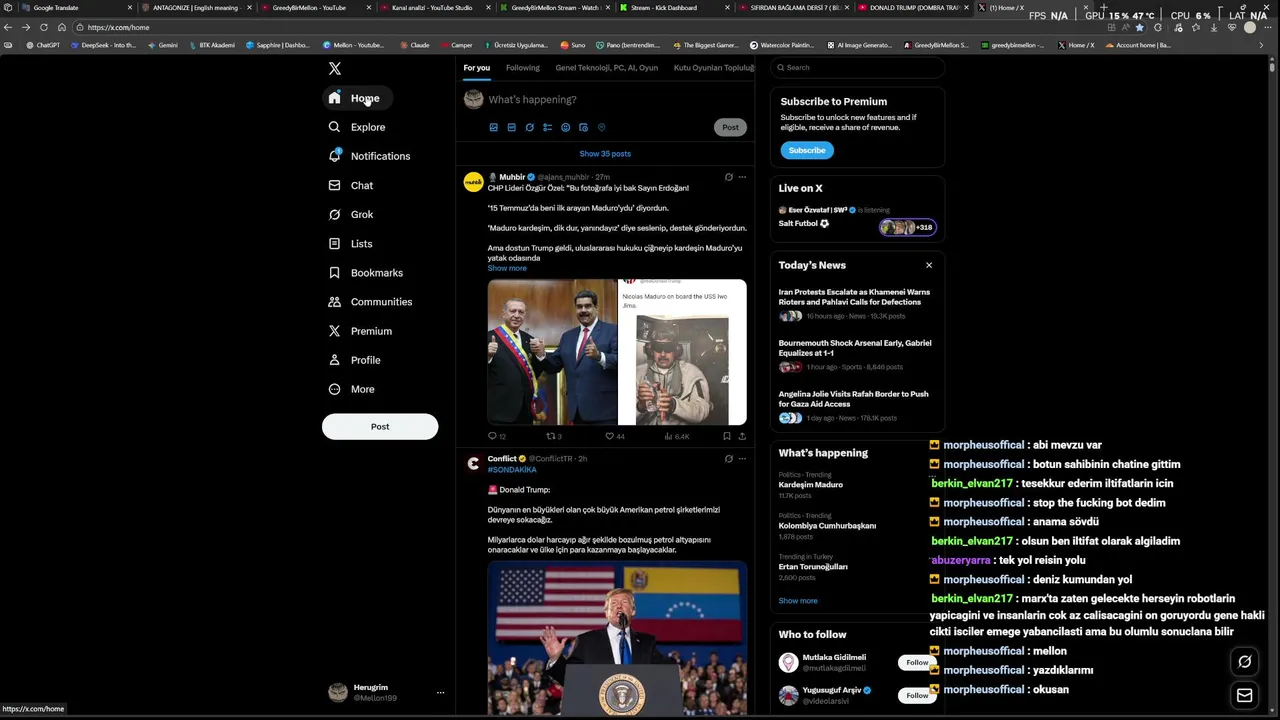Schedule the post with calendar icon
Screen dimensions: 1280x720
[x=583, y=127]
